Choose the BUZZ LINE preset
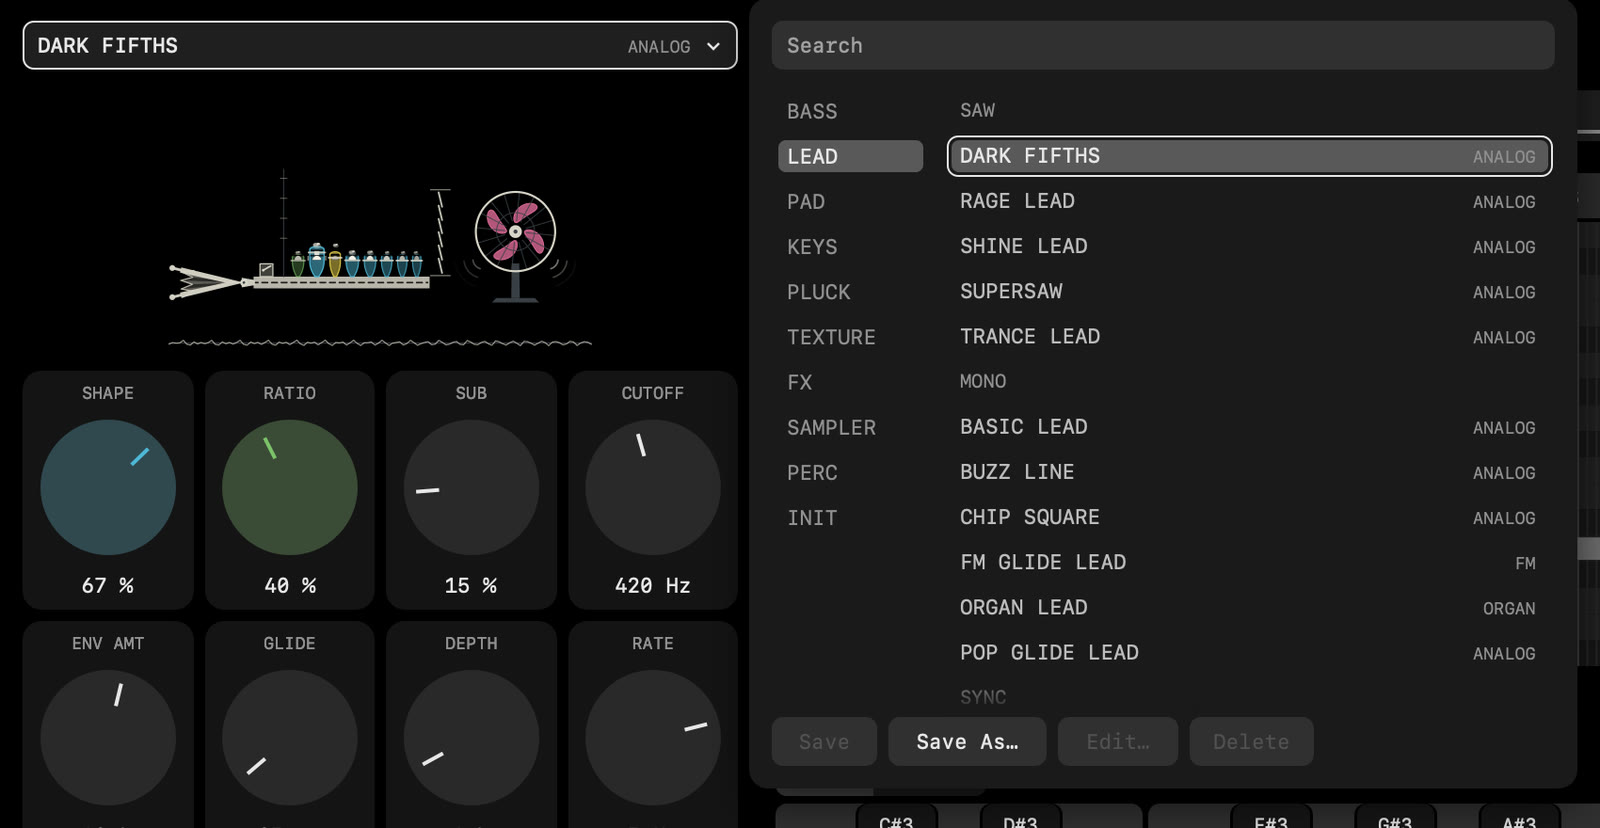The image size is (1600, 828). pyautogui.click(x=1249, y=472)
